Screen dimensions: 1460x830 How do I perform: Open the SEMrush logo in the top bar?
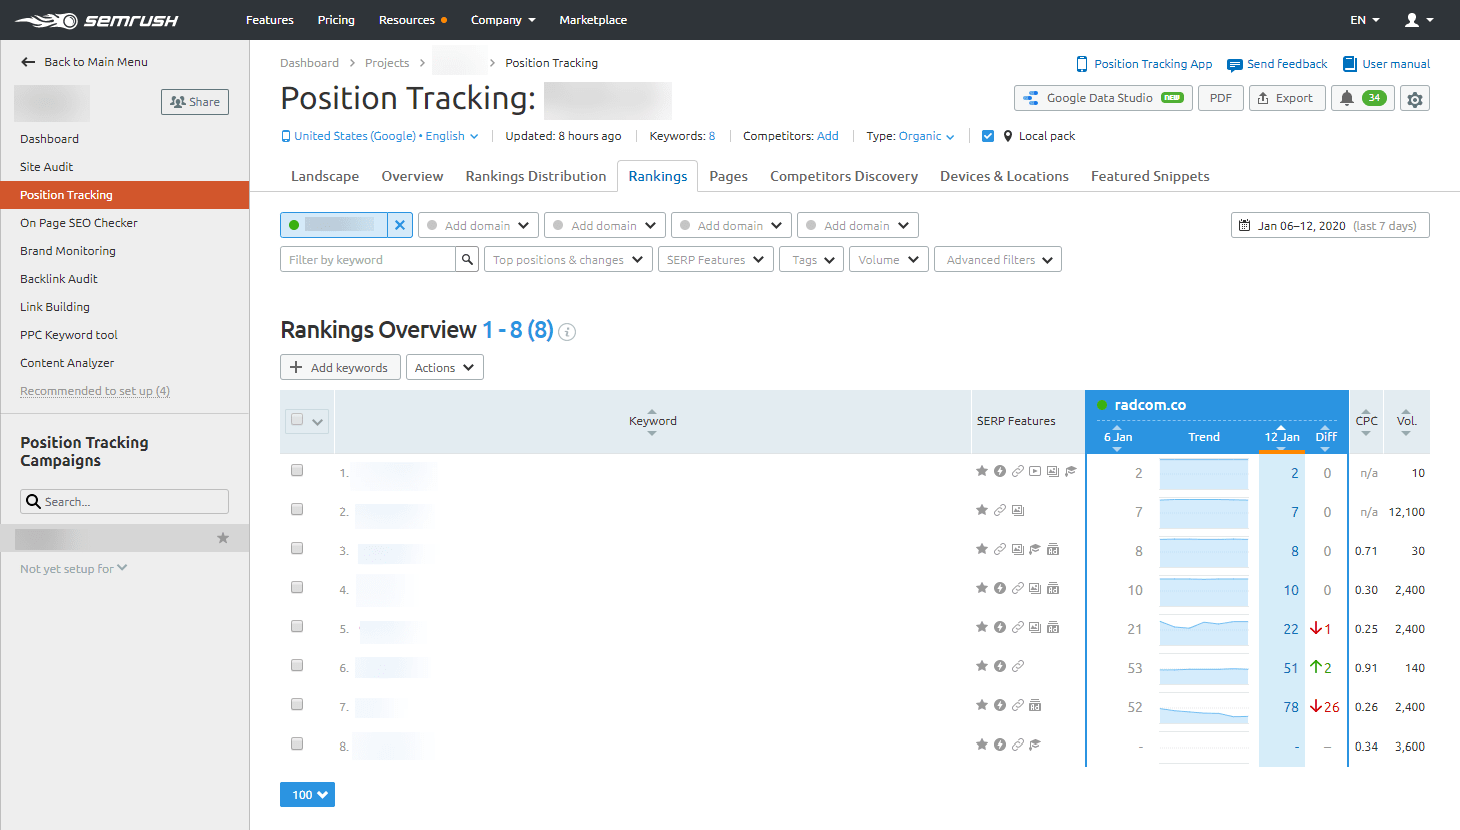[x=95, y=19]
